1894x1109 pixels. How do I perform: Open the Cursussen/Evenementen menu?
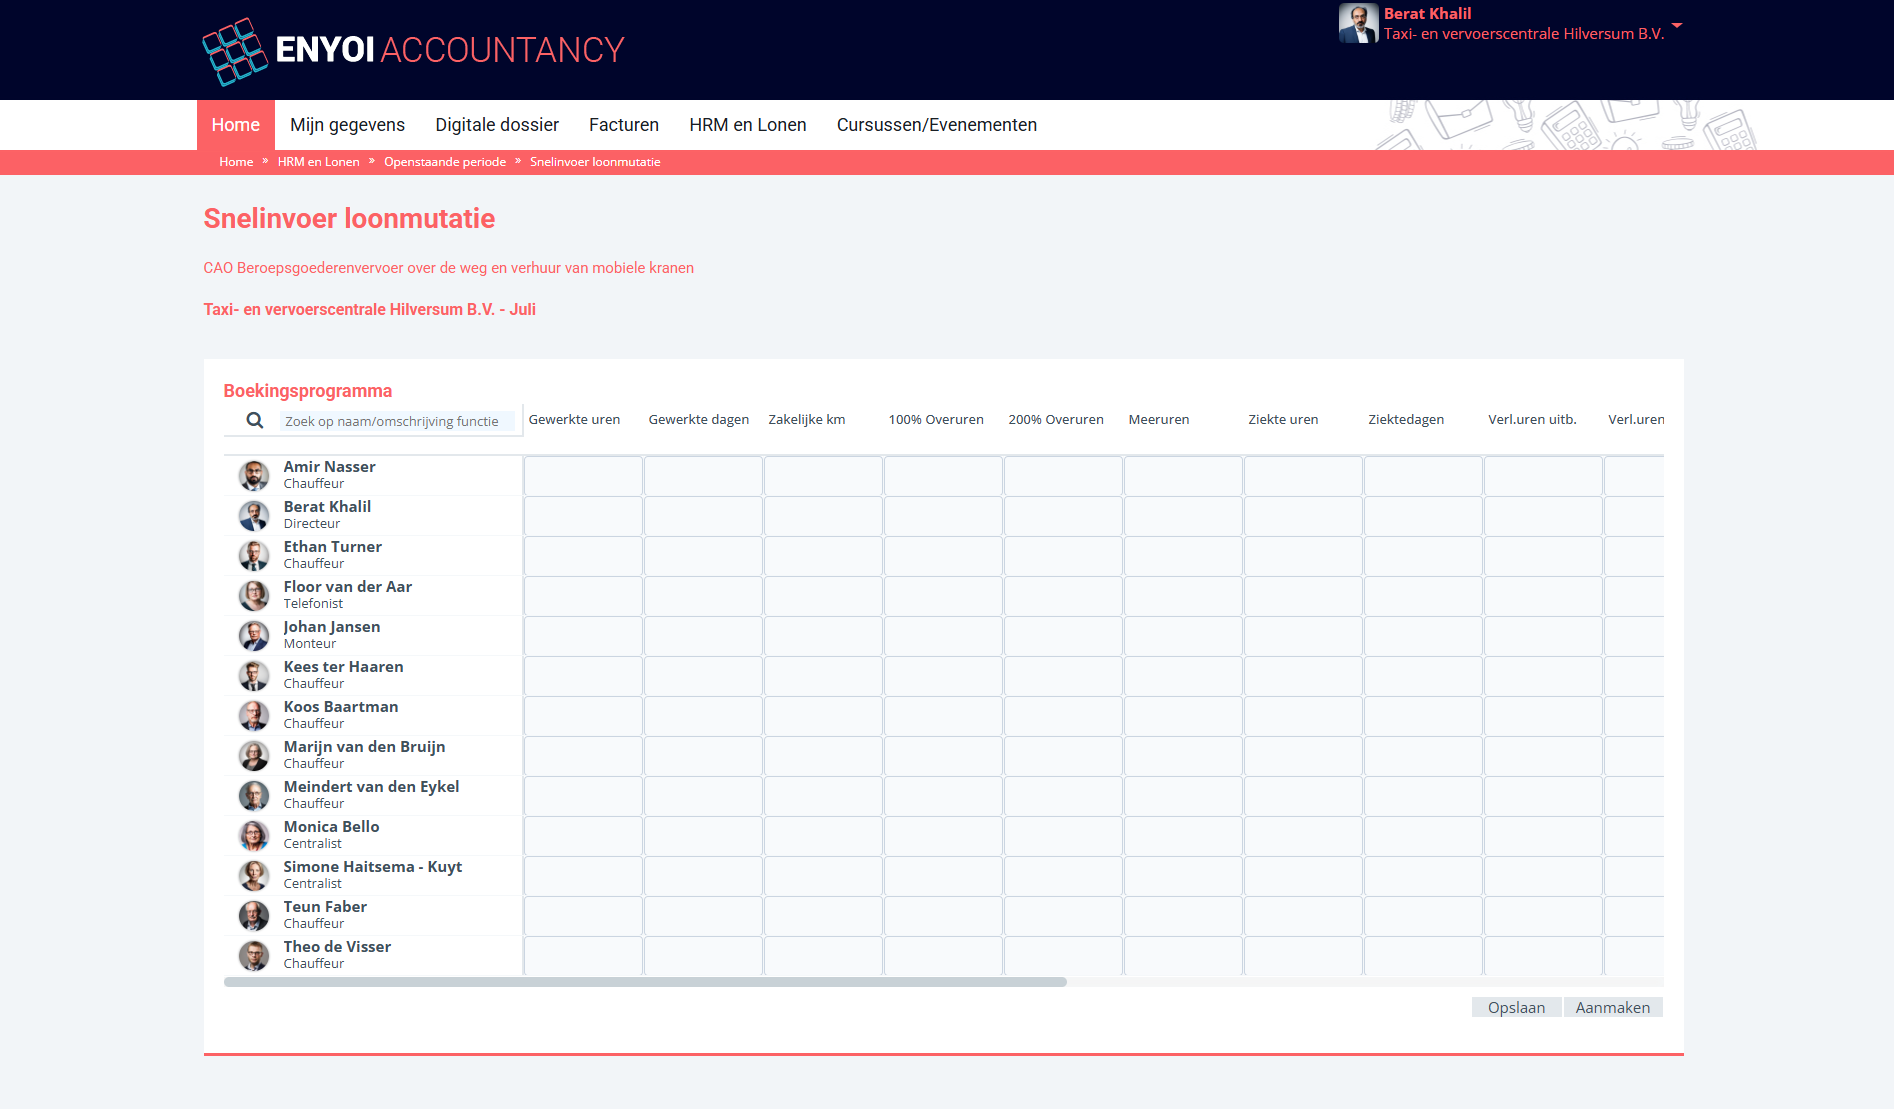click(x=936, y=125)
